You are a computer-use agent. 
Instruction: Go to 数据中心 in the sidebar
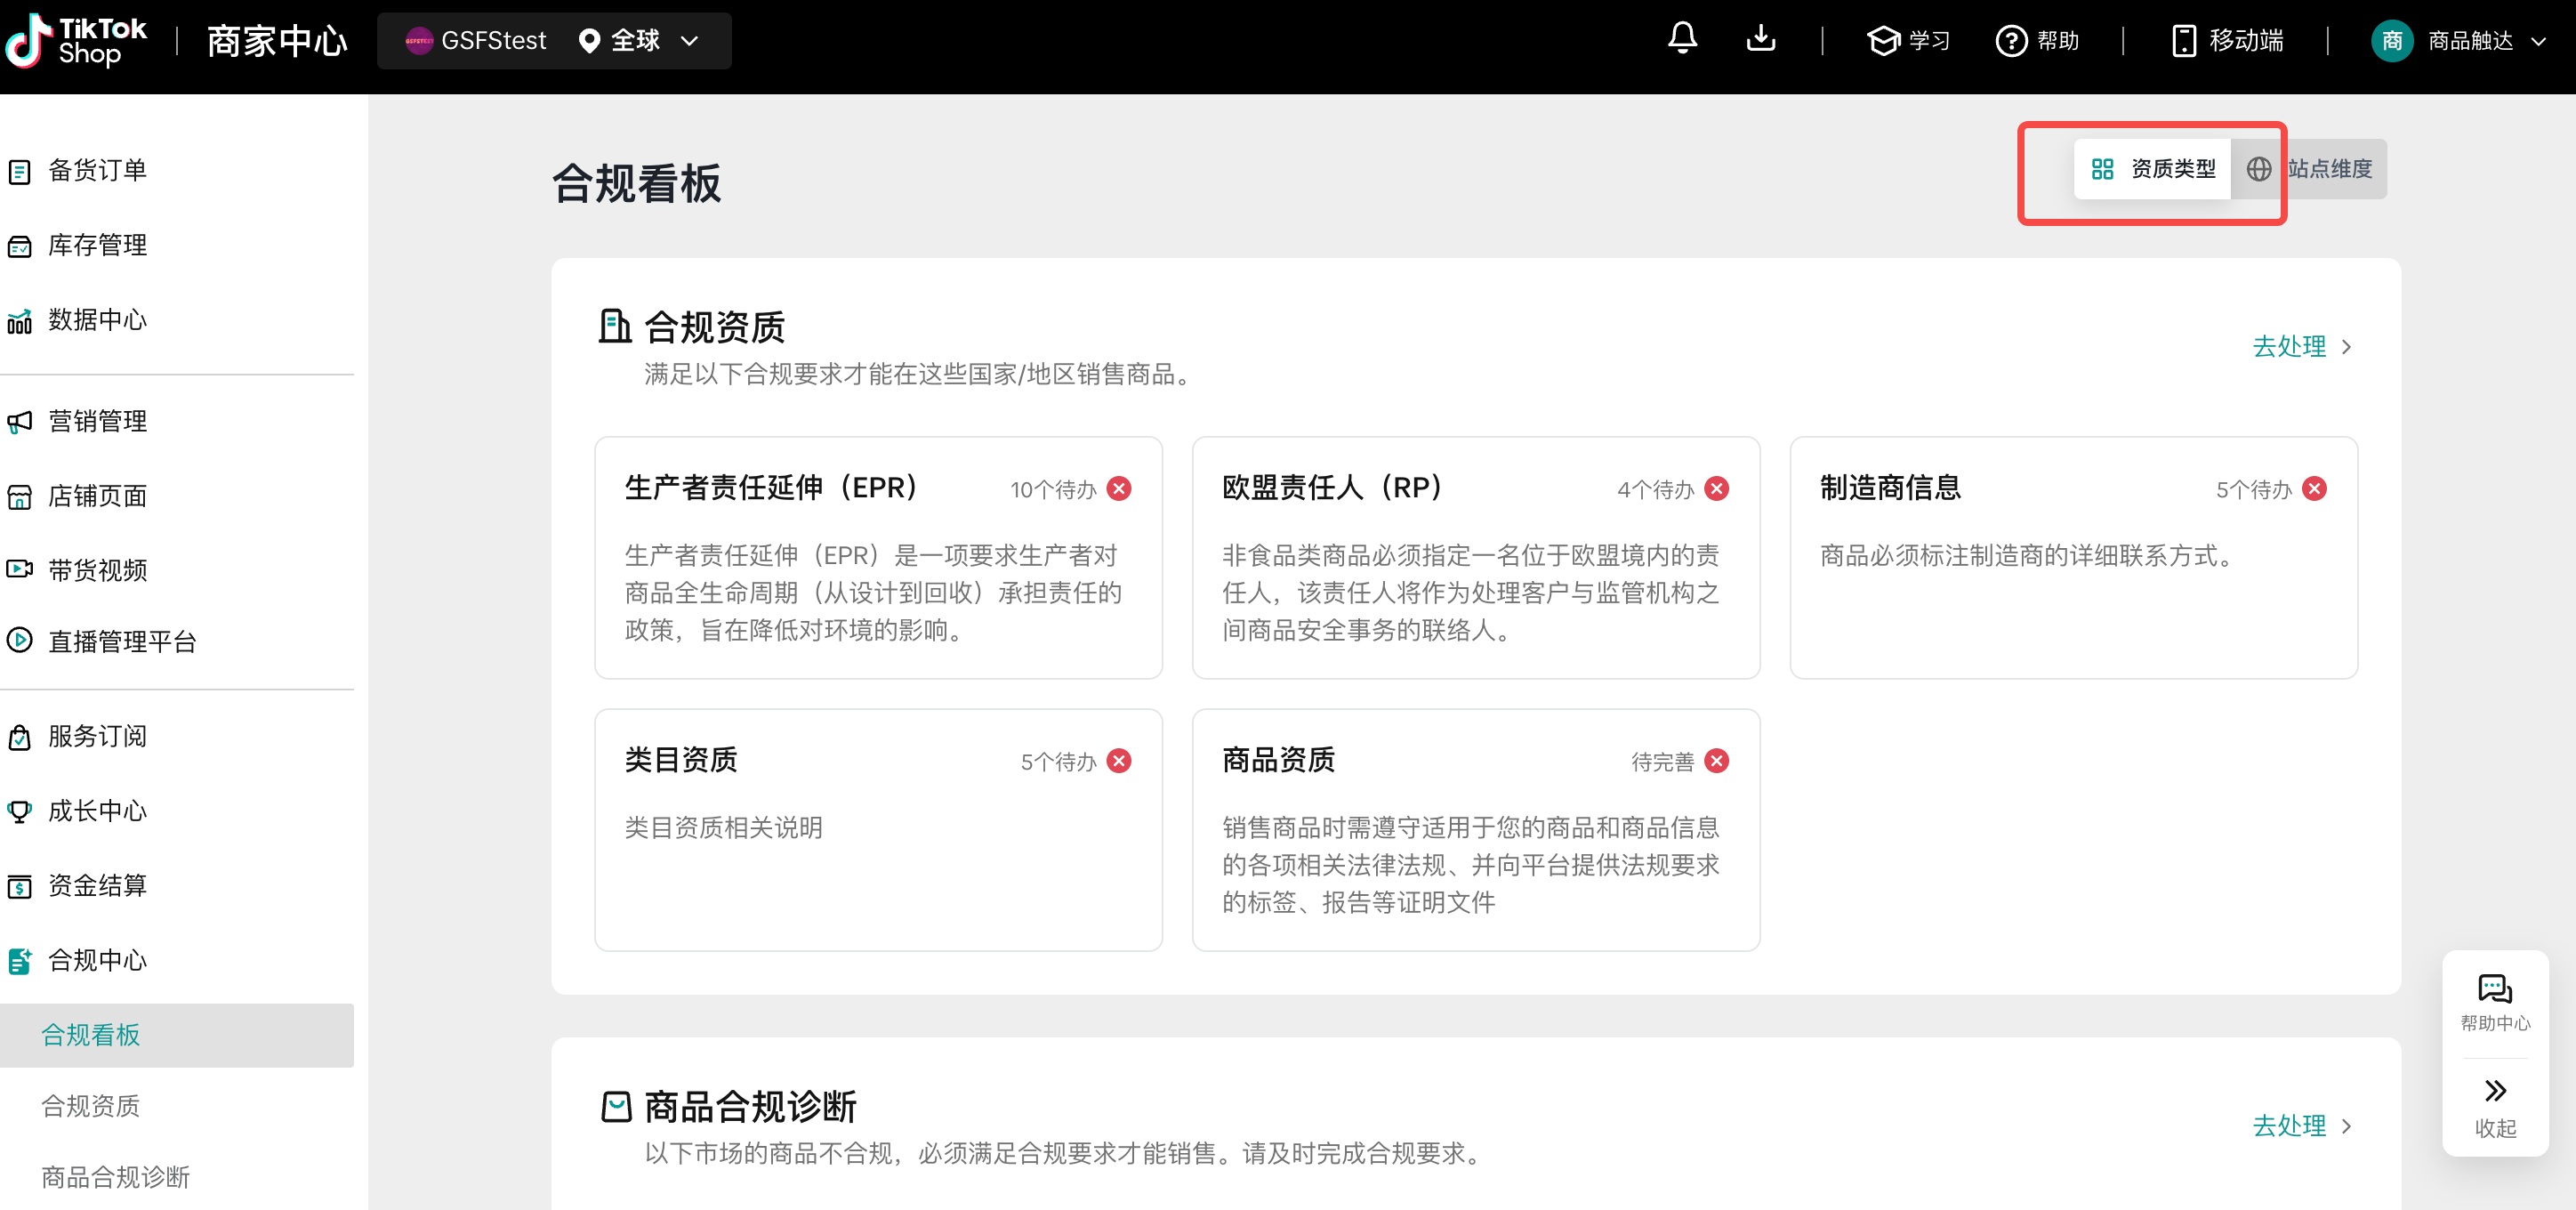pyautogui.click(x=97, y=320)
